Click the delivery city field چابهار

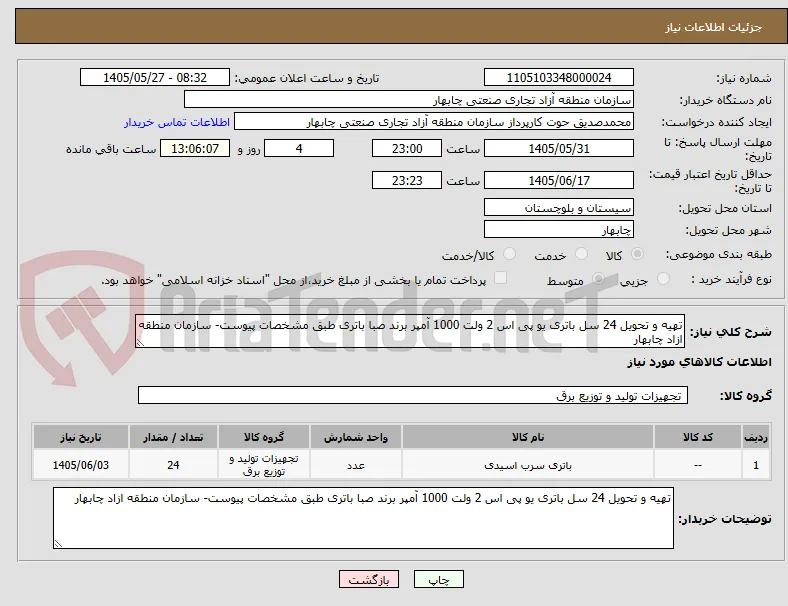(x=559, y=229)
